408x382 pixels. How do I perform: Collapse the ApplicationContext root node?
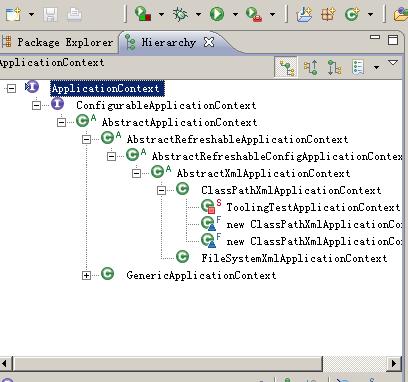(11, 89)
